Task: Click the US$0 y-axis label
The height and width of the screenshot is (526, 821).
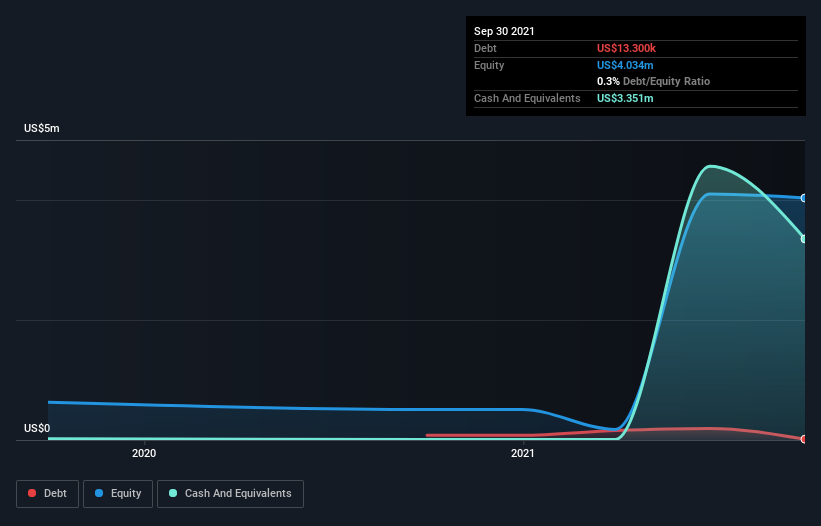Action: click(x=37, y=428)
